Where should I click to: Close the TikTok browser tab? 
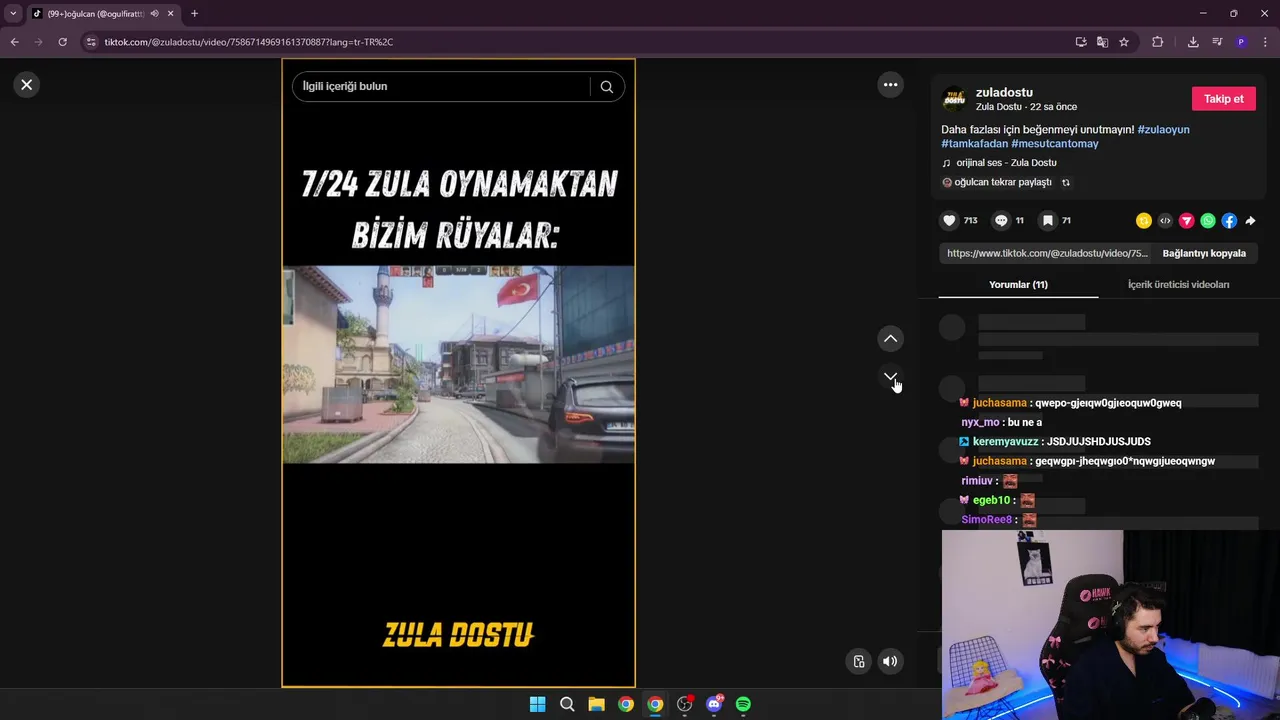coord(171,13)
